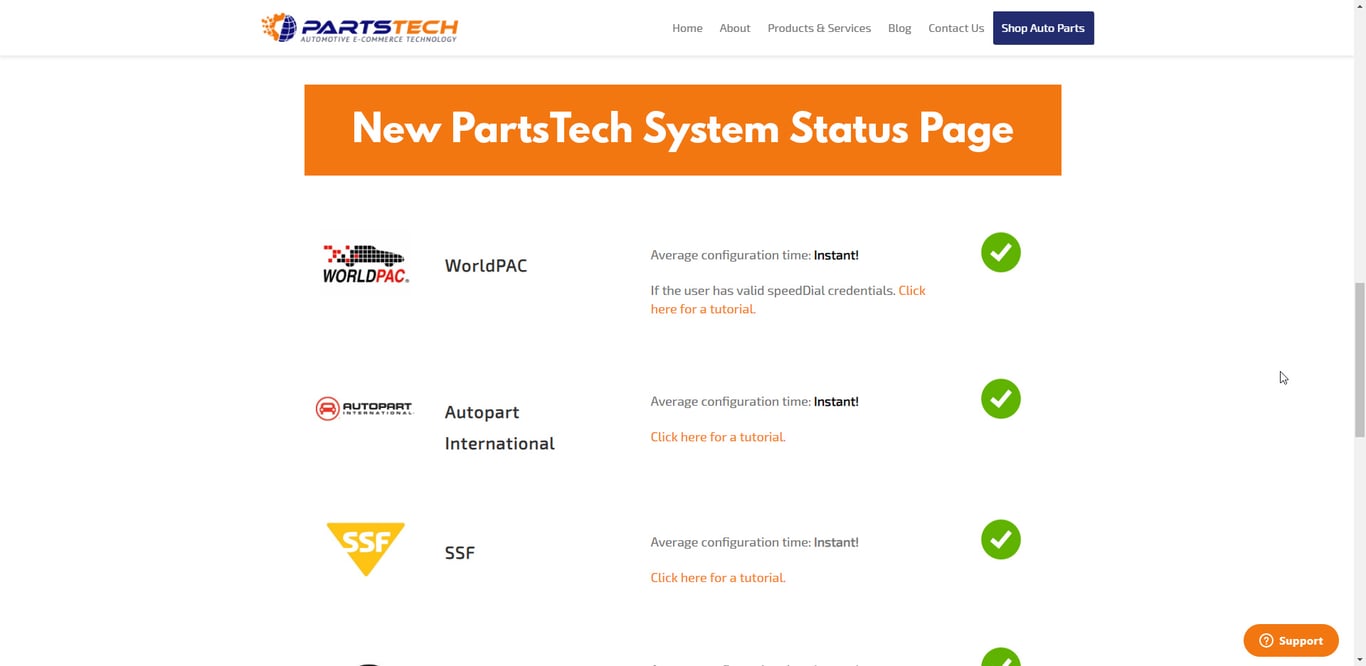
Task: Click WorldPAC green checkmark status icon
Action: point(1001,252)
